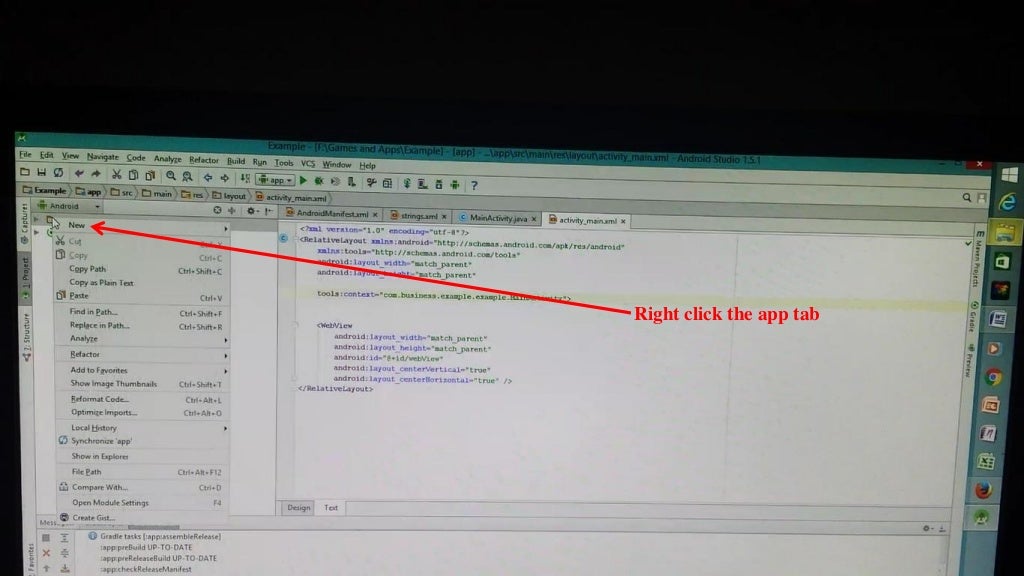Open the Tools menu
This screenshot has width=1024, height=576.
coord(283,163)
